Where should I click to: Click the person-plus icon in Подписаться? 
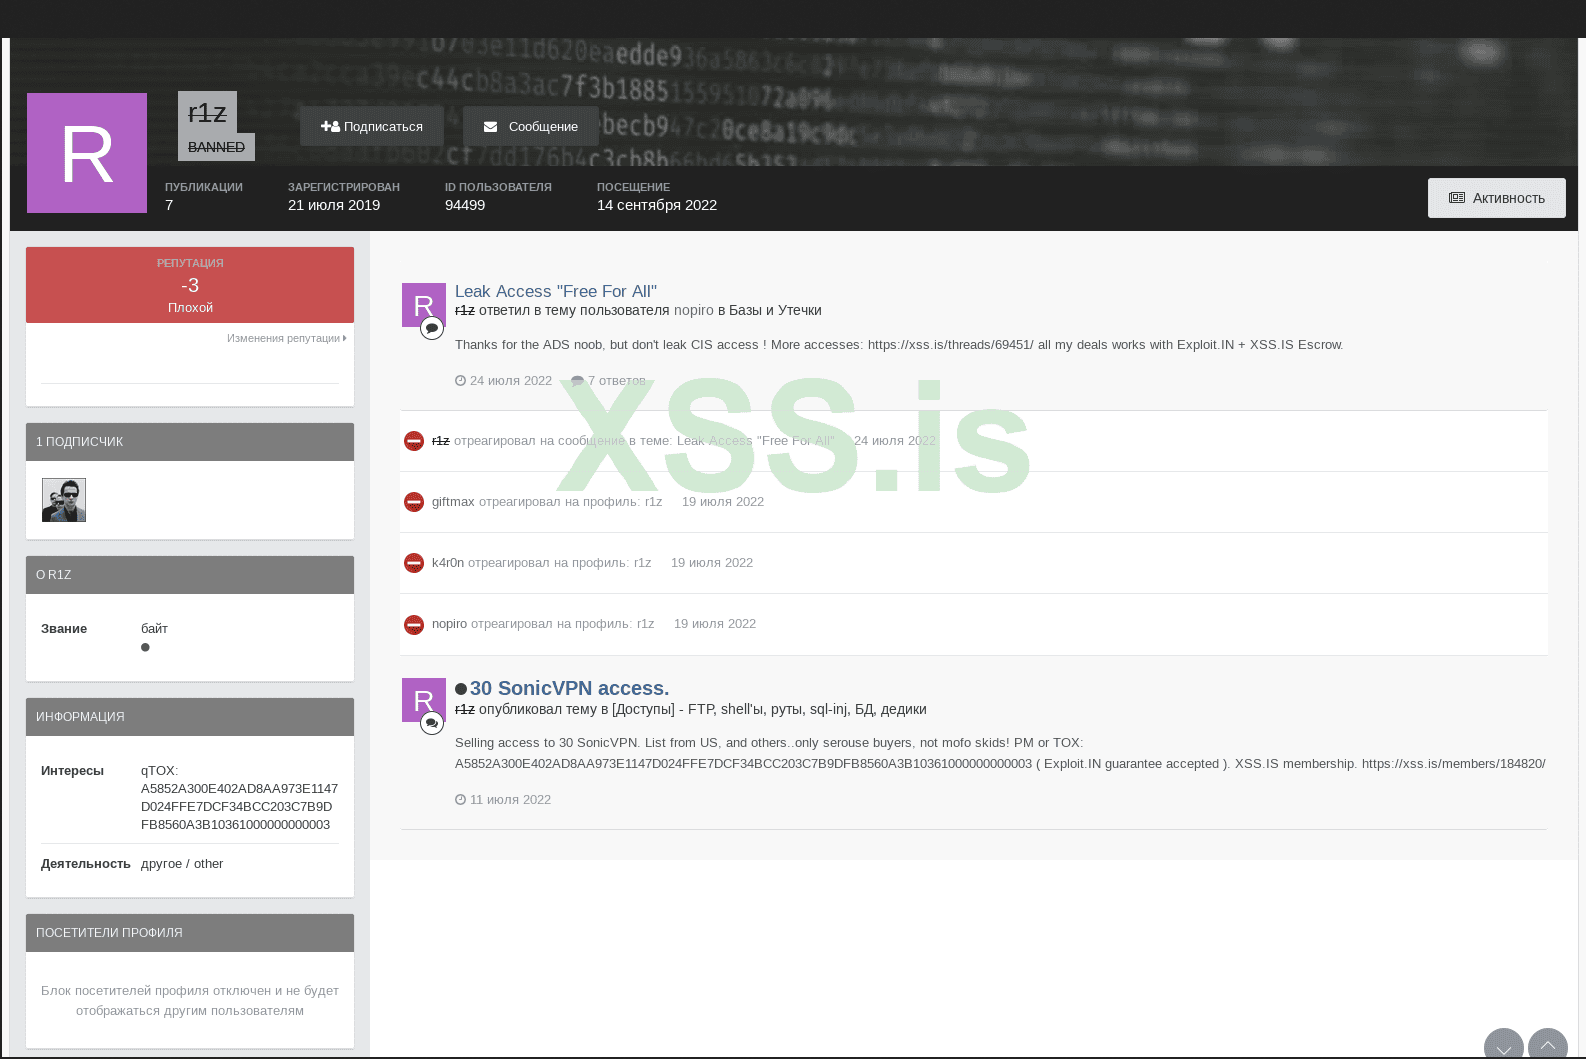click(330, 126)
